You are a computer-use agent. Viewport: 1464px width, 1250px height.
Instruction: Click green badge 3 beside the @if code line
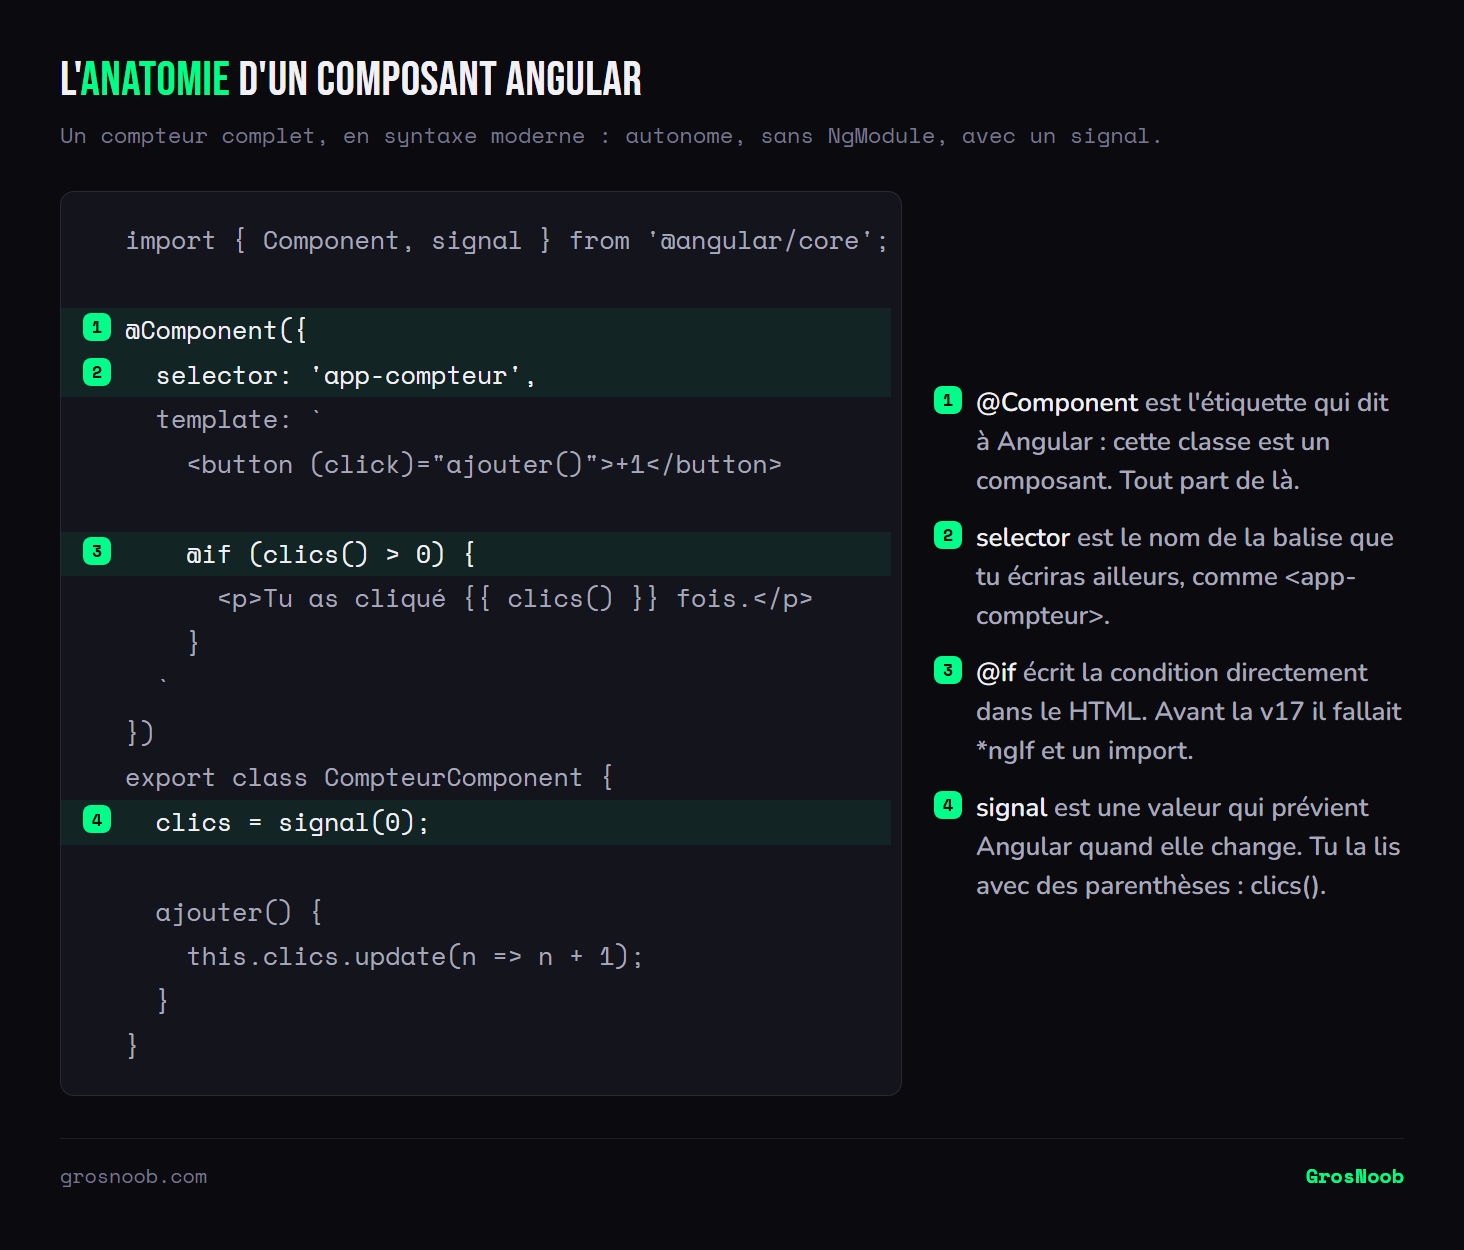pos(97,551)
